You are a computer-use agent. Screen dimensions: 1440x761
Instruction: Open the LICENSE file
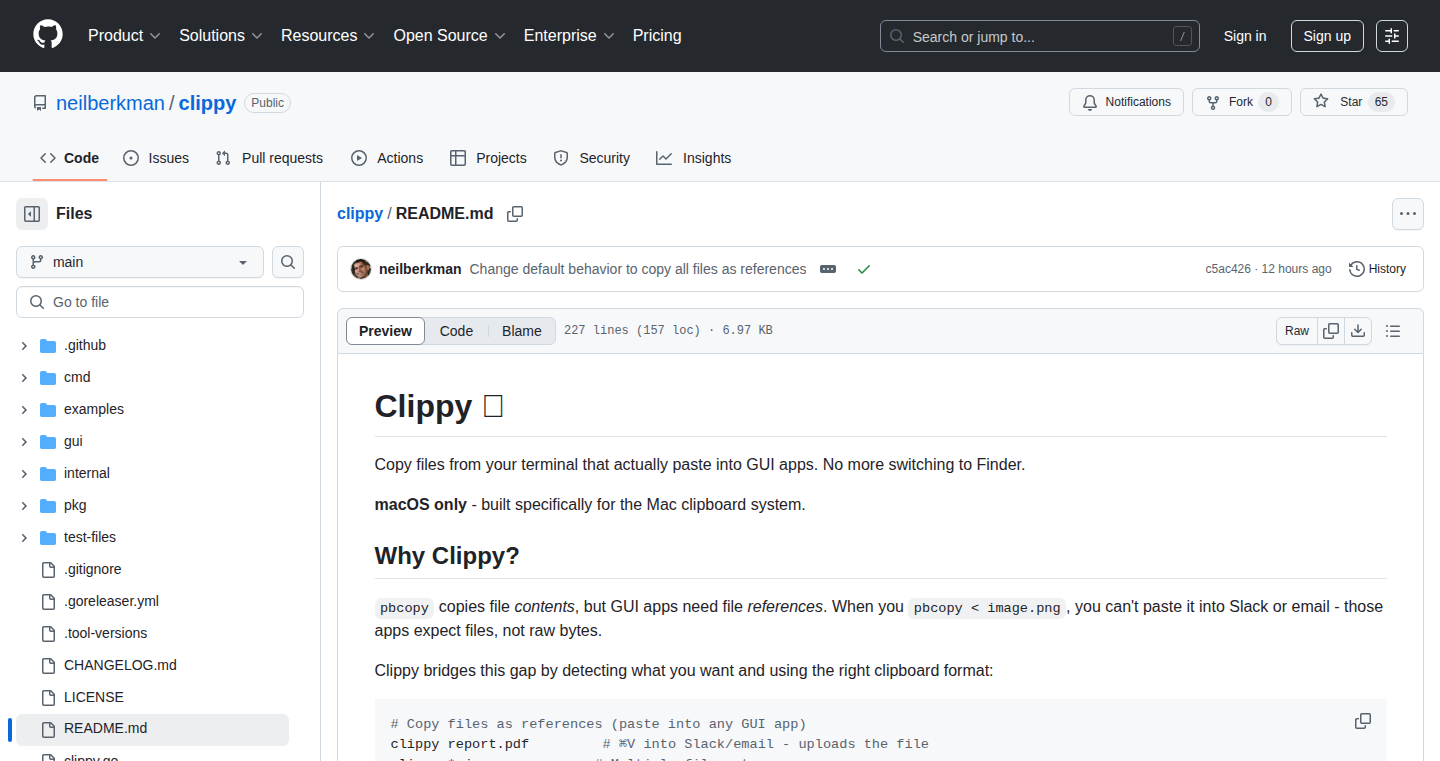tap(93, 697)
